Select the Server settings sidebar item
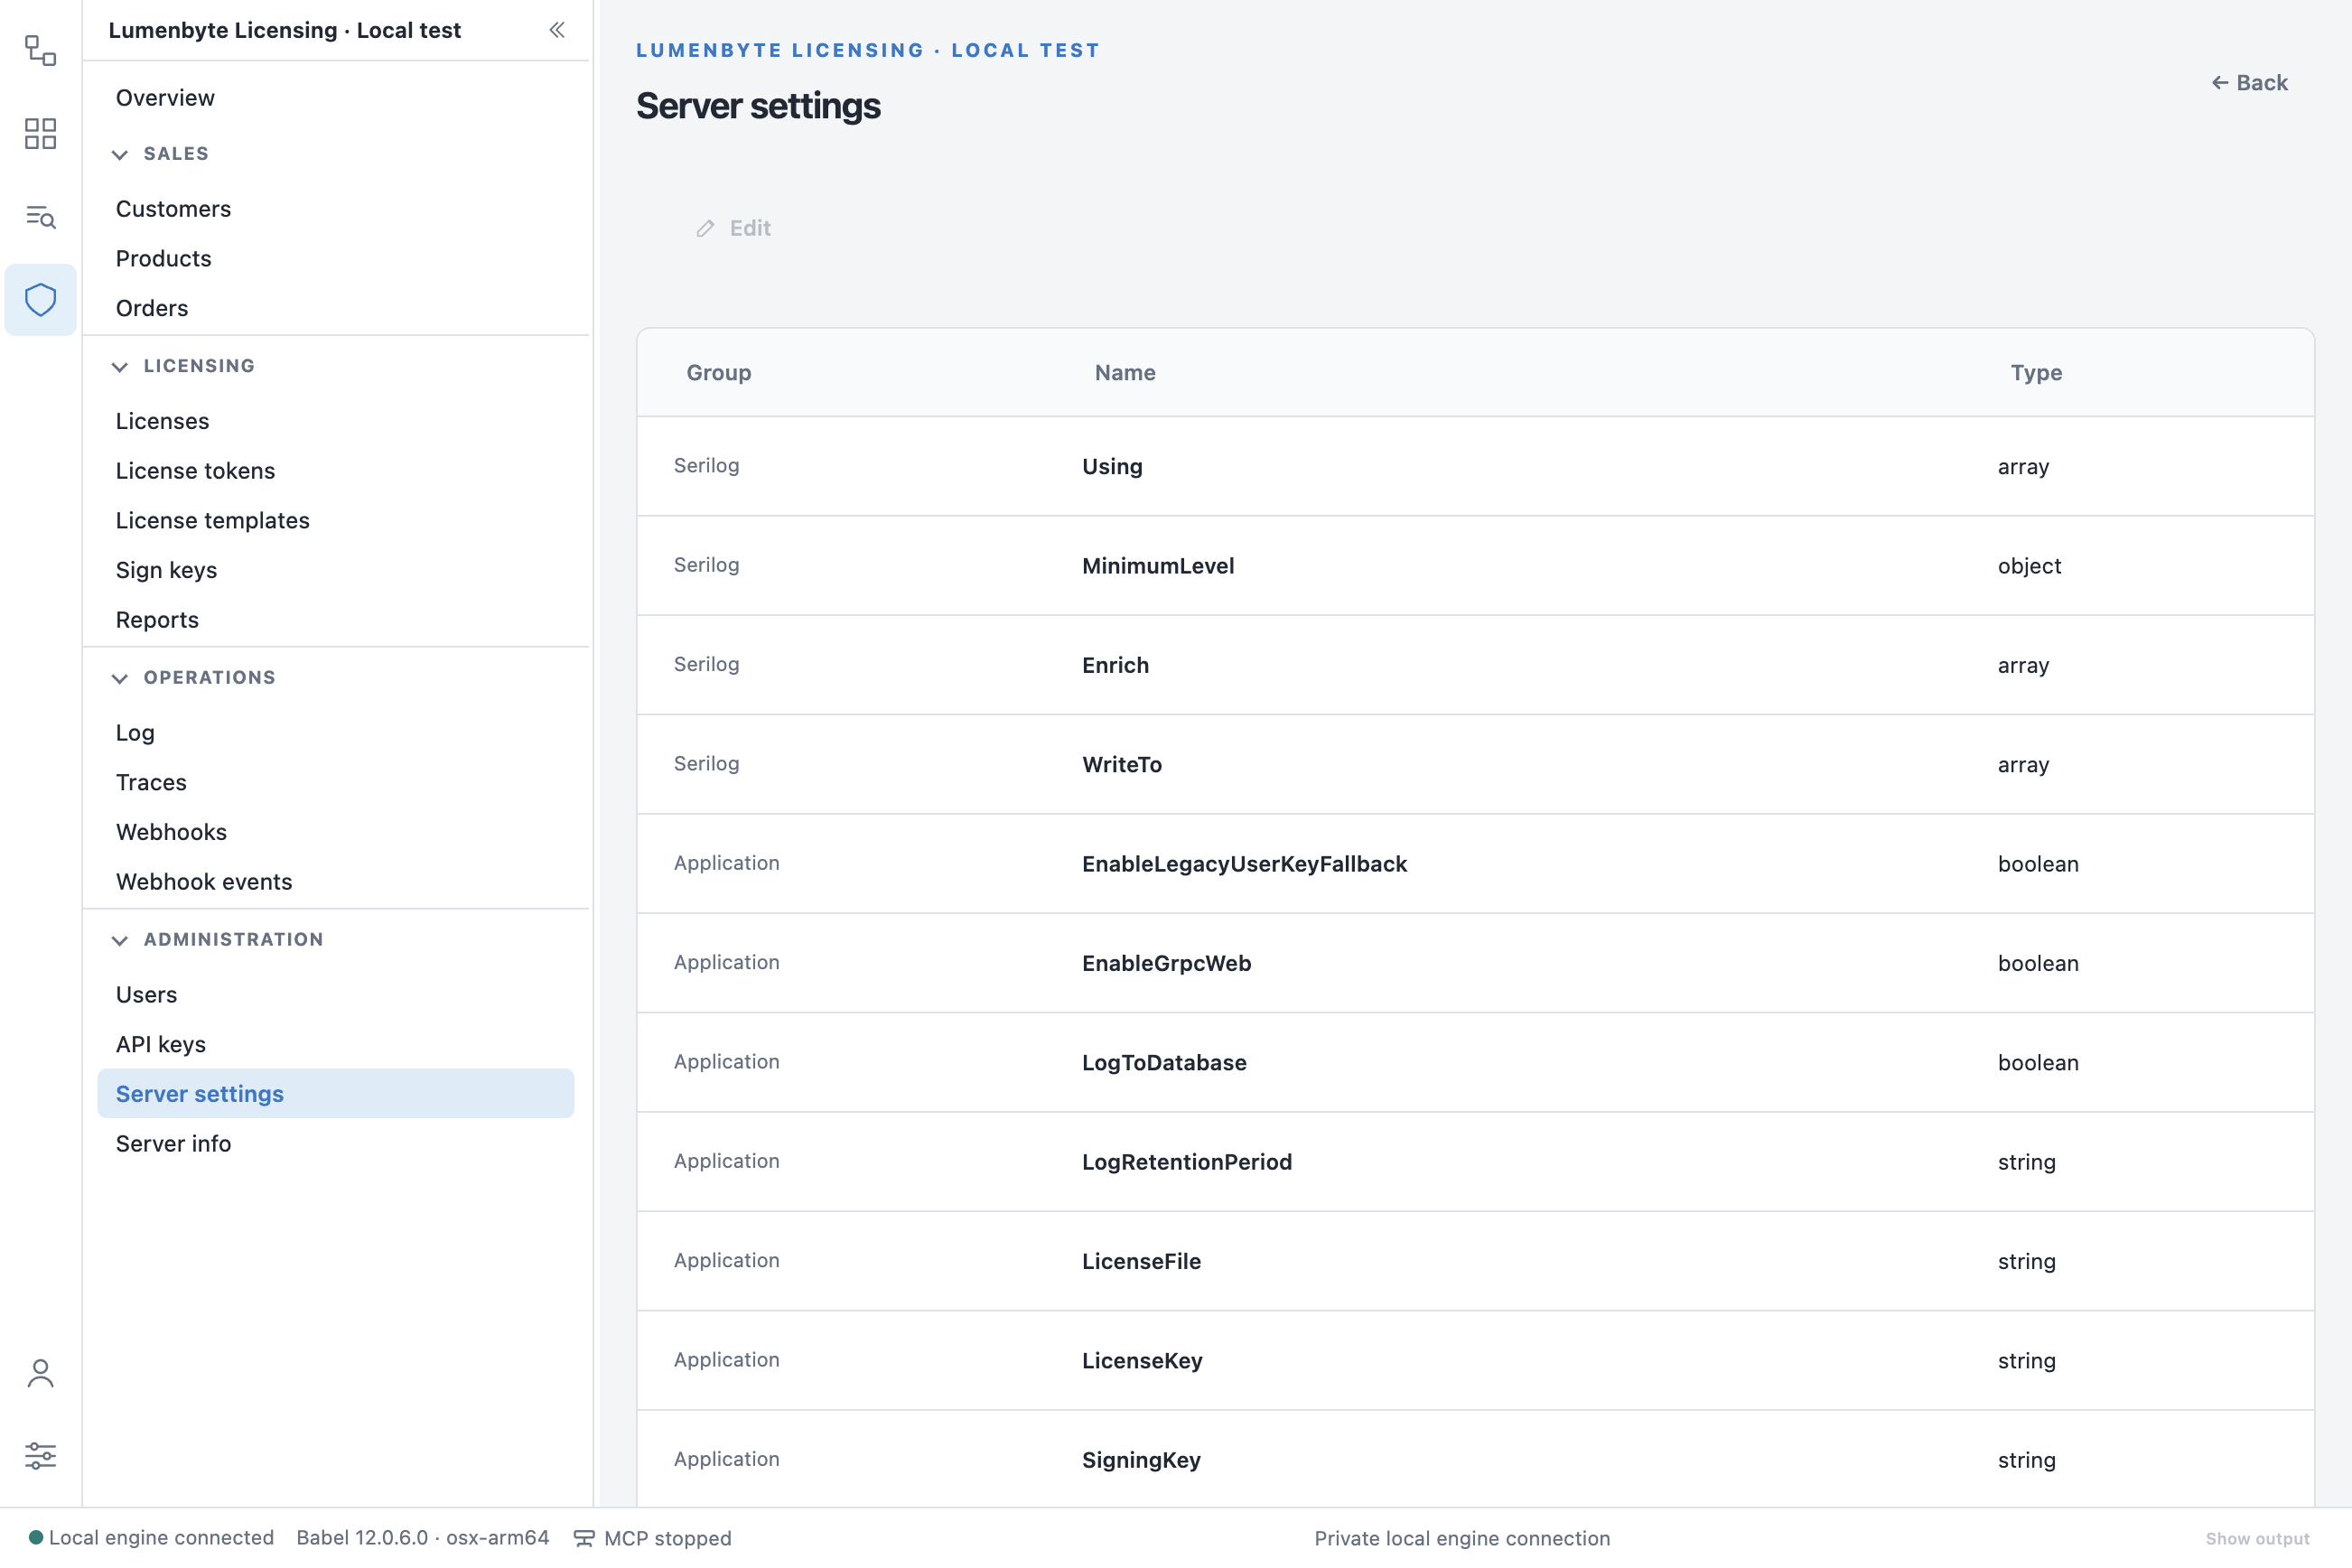2352x1568 pixels. [x=336, y=1094]
